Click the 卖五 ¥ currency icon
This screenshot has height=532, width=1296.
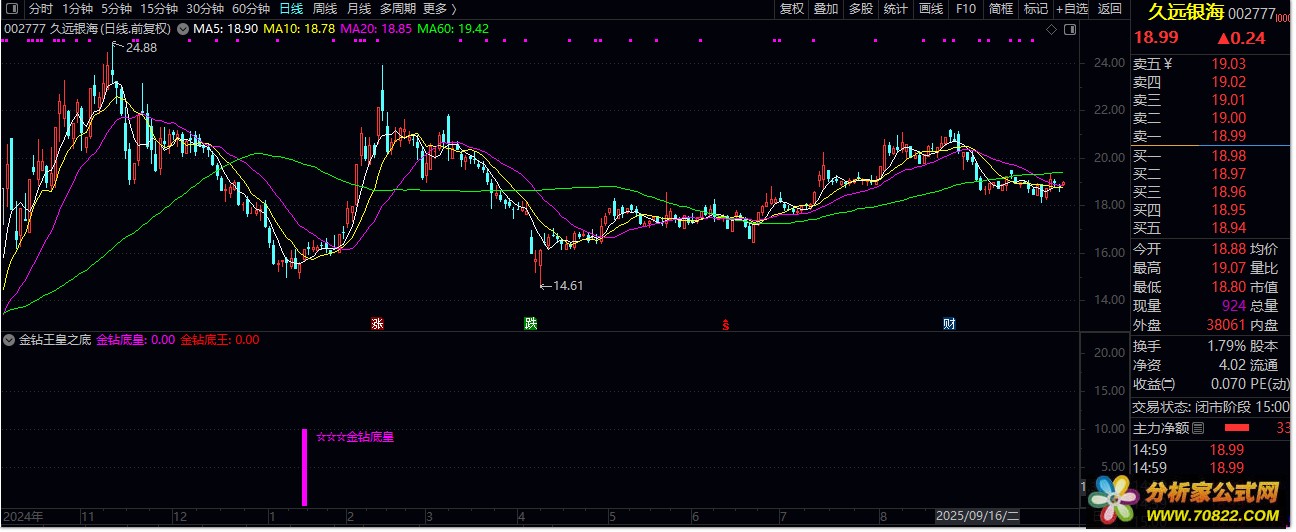point(1167,64)
